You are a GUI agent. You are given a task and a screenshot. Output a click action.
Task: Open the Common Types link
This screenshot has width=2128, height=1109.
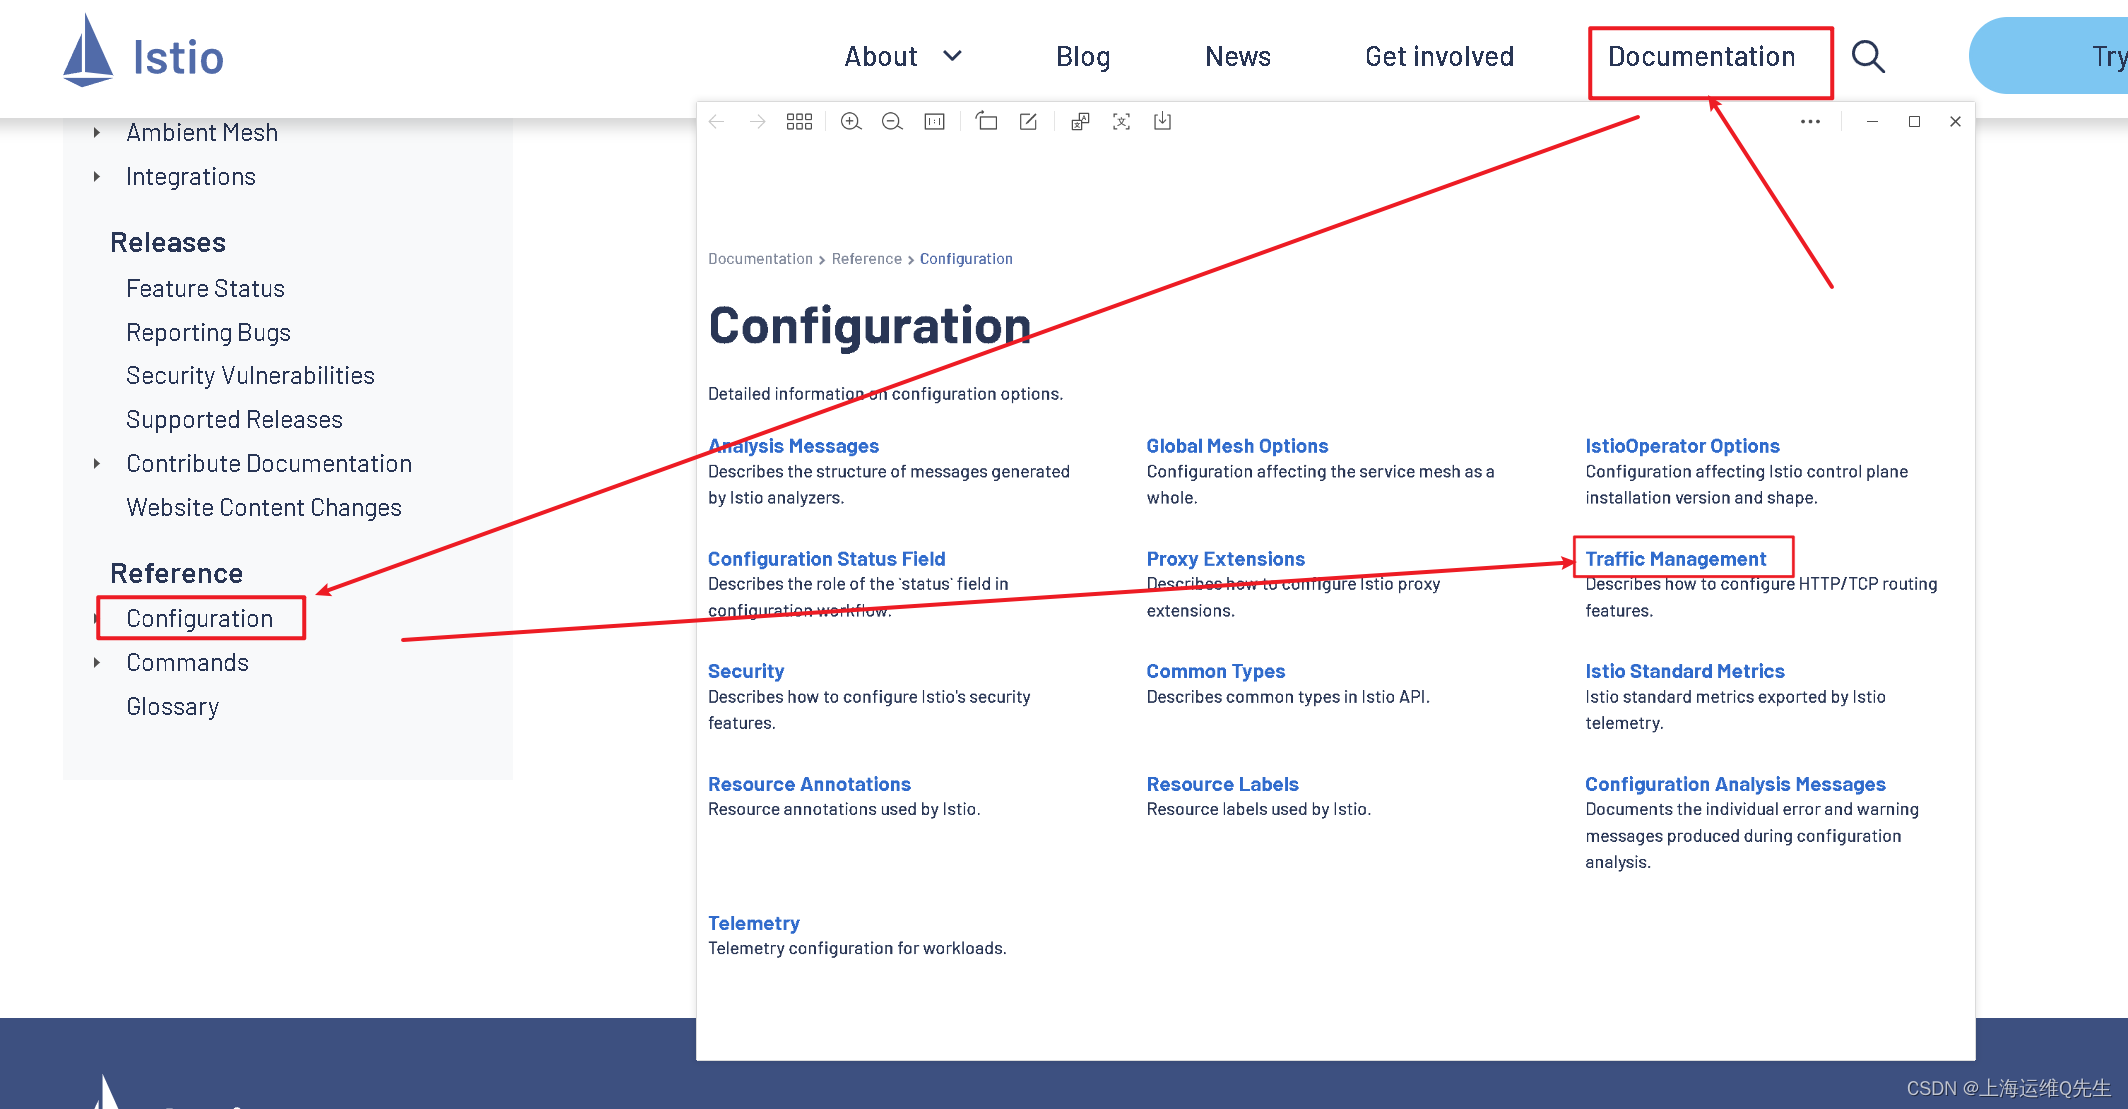point(1215,671)
